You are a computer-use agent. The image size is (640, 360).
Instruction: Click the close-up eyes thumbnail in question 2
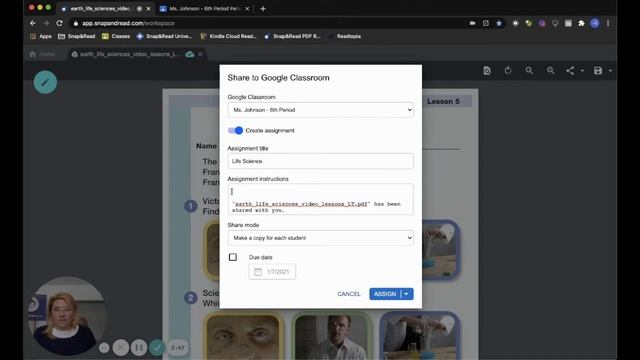(243, 336)
